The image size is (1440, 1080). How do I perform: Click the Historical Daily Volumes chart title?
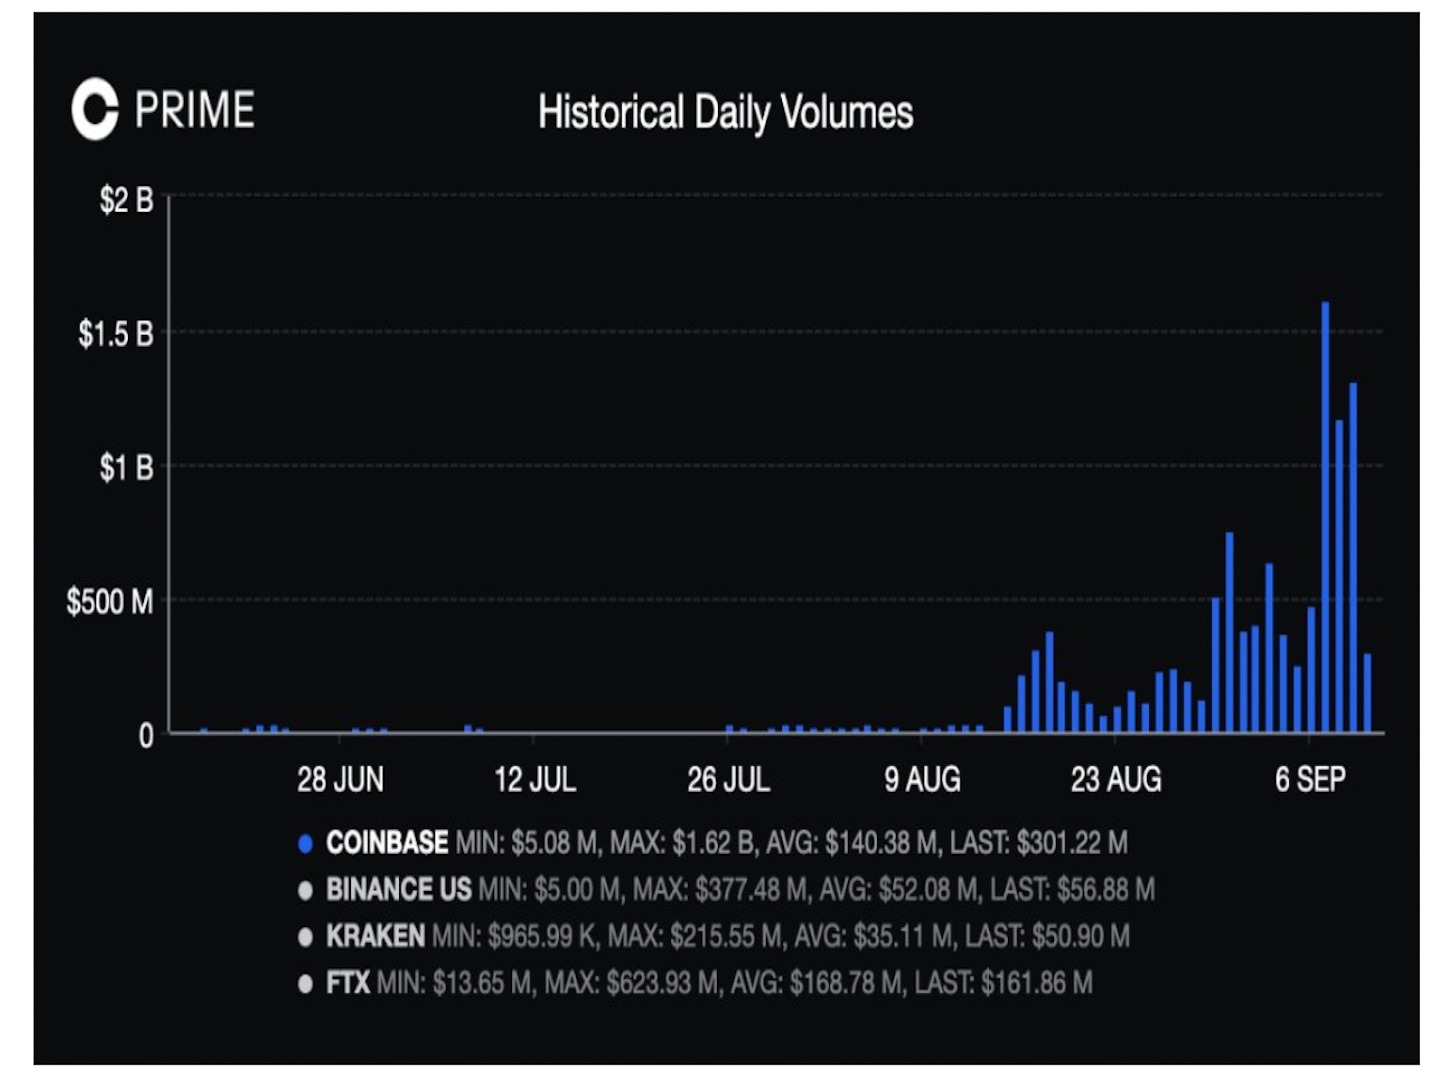(x=726, y=112)
